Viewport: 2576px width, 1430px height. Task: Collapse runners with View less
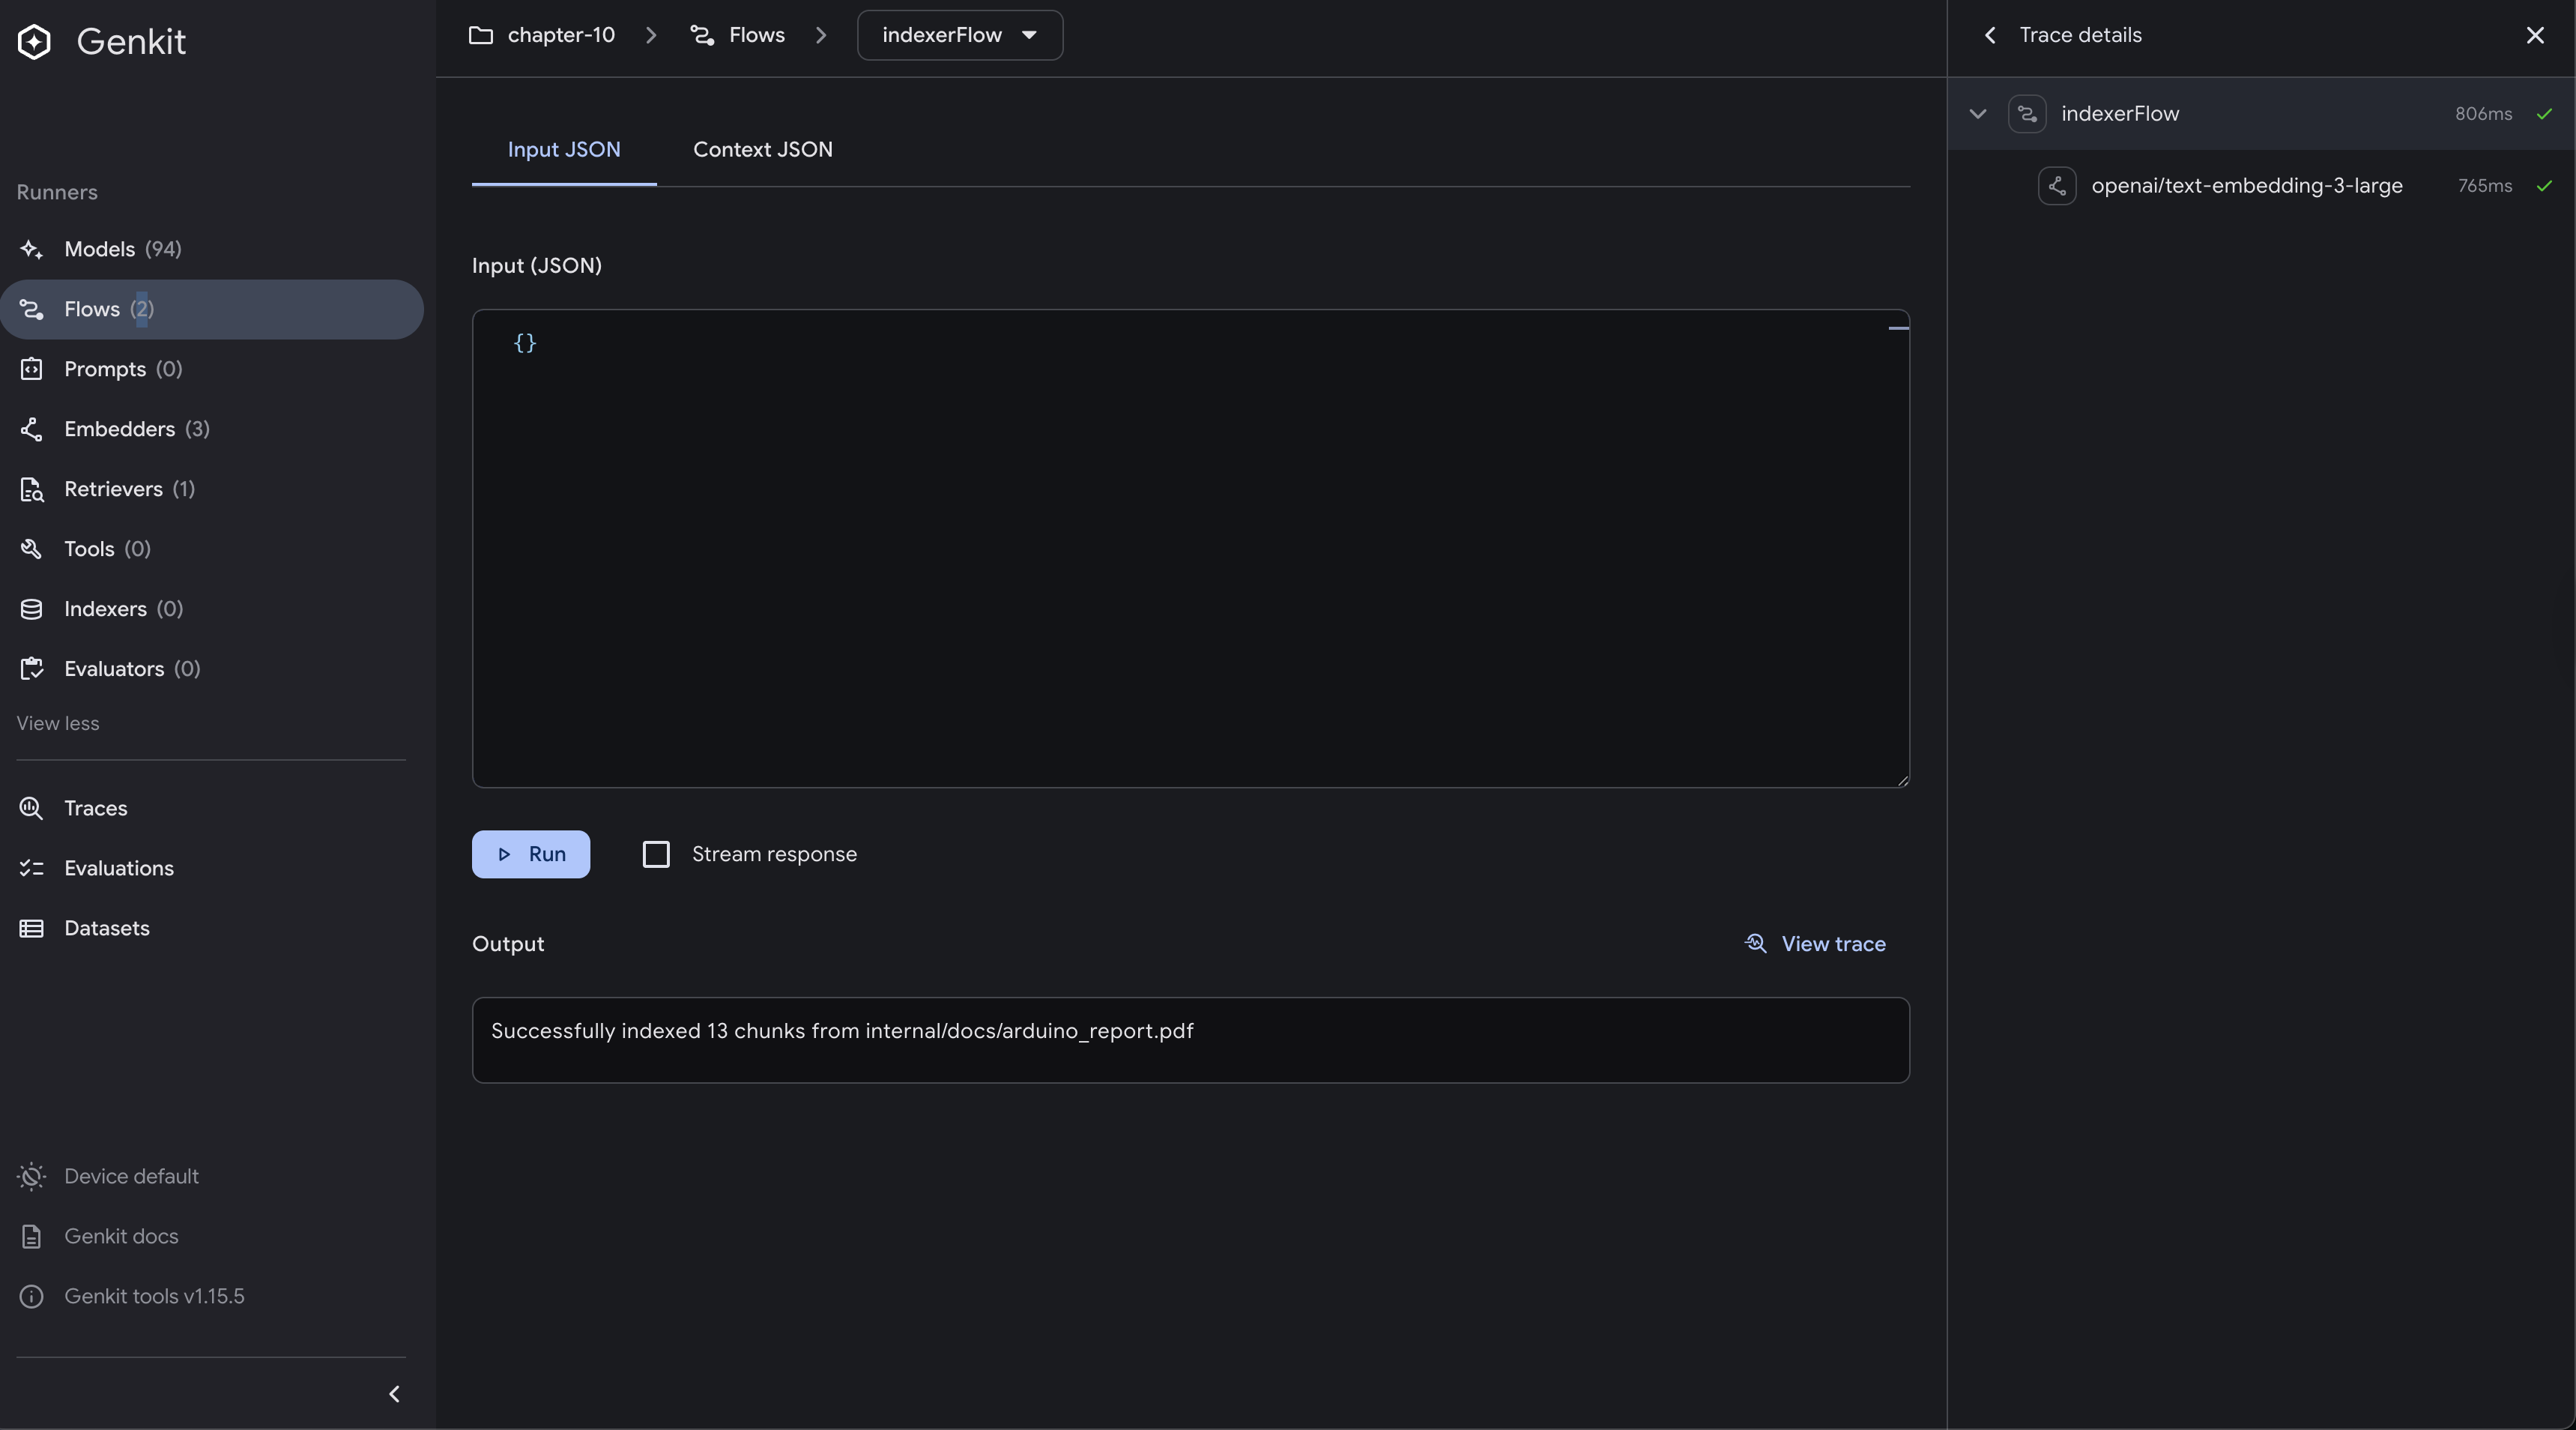pyautogui.click(x=58, y=723)
